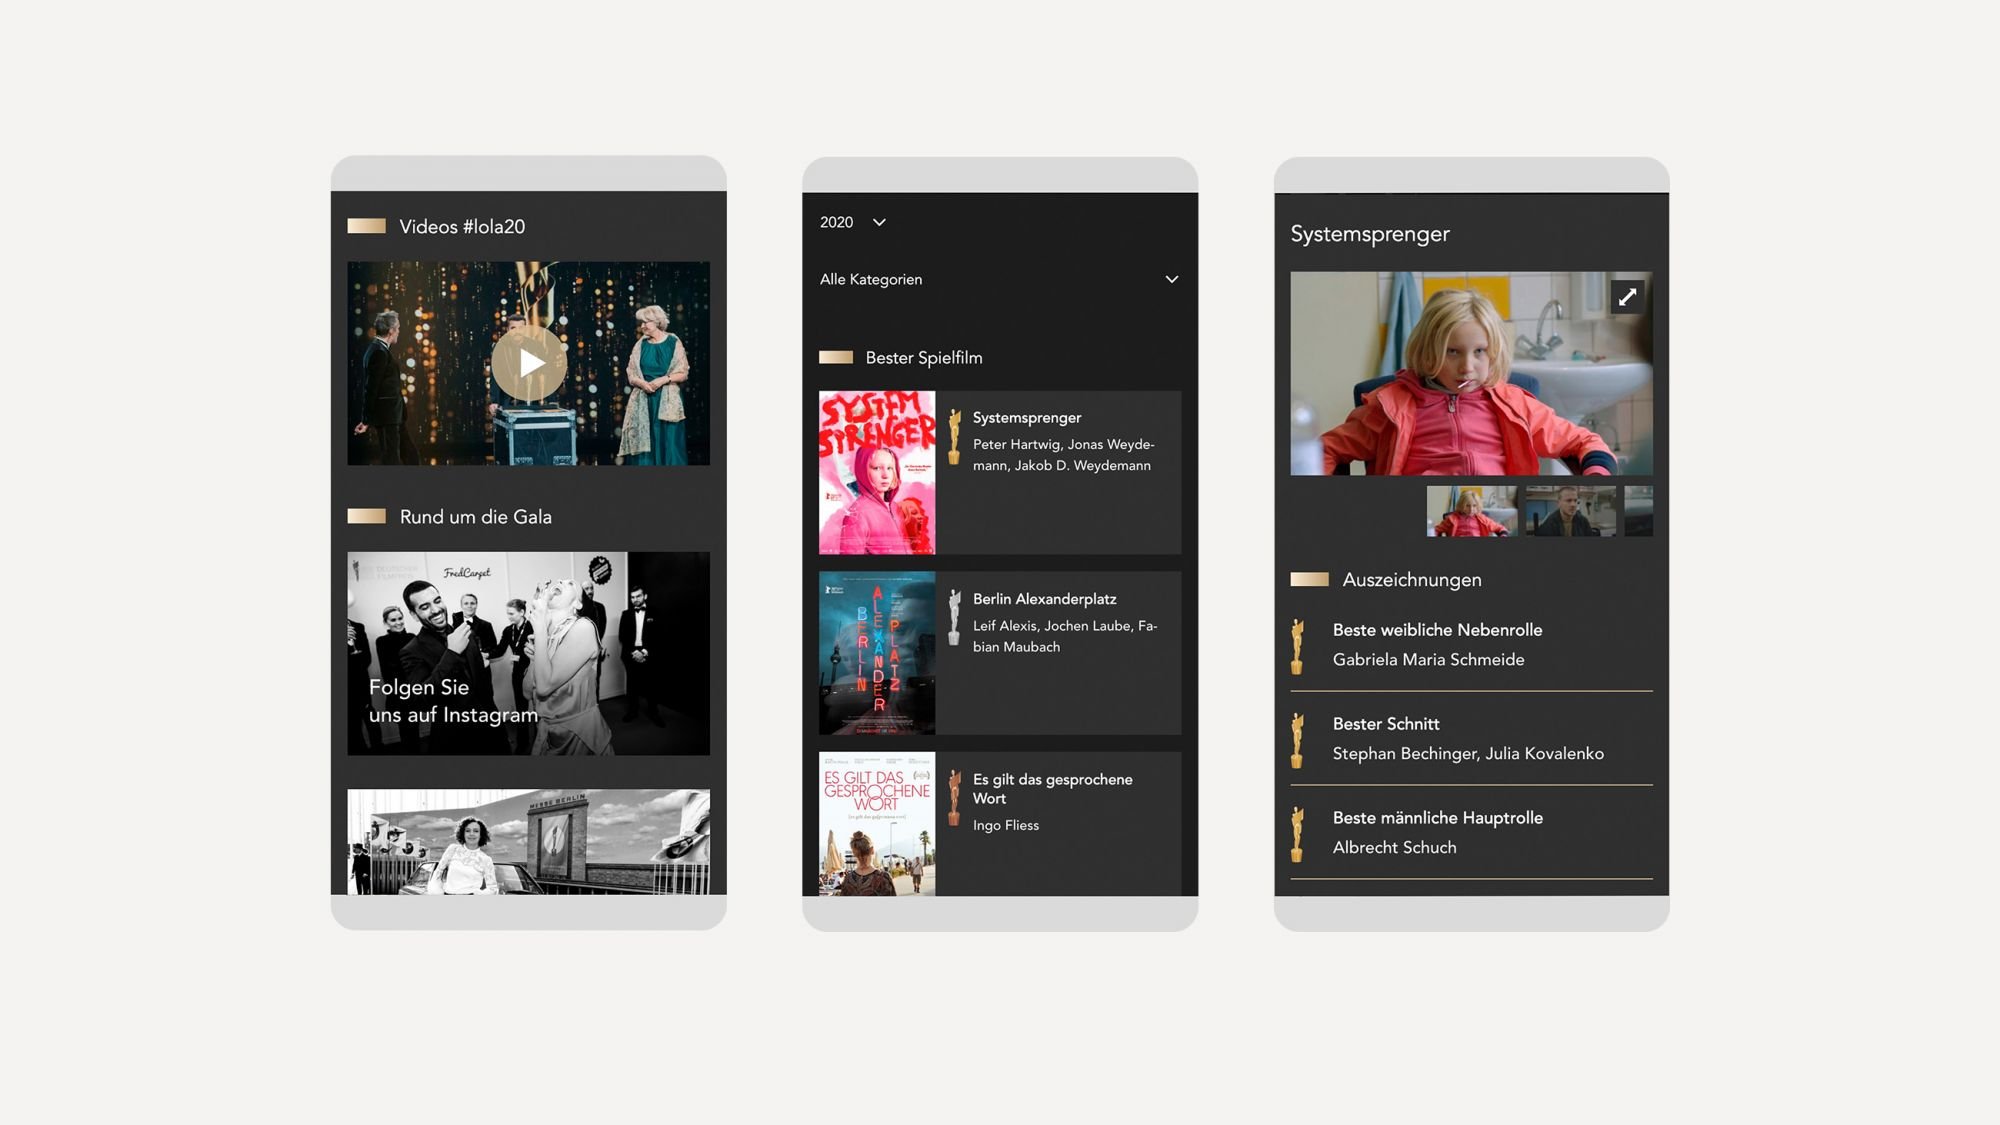The height and width of the screenshot is (1125, 2000).
Task: Click Peter Hartwig, Jonas Weydemann producer names
Action: tap(1063, 455)
